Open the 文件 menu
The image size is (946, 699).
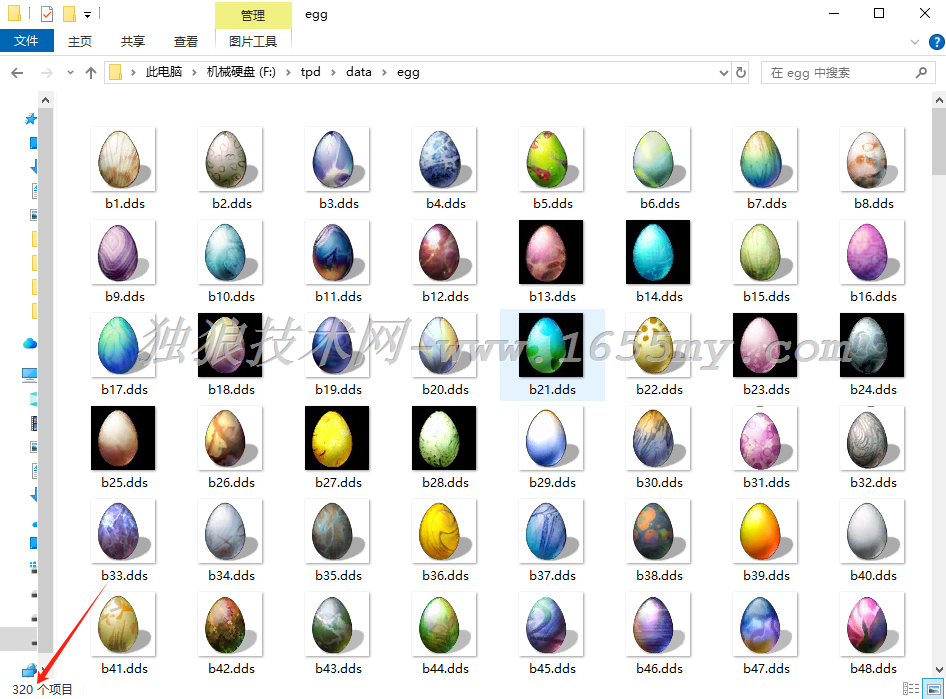tap(27, 41)
